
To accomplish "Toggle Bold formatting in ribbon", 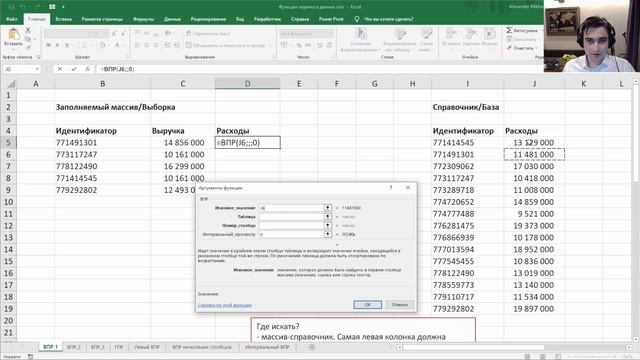I will (49, 45).
